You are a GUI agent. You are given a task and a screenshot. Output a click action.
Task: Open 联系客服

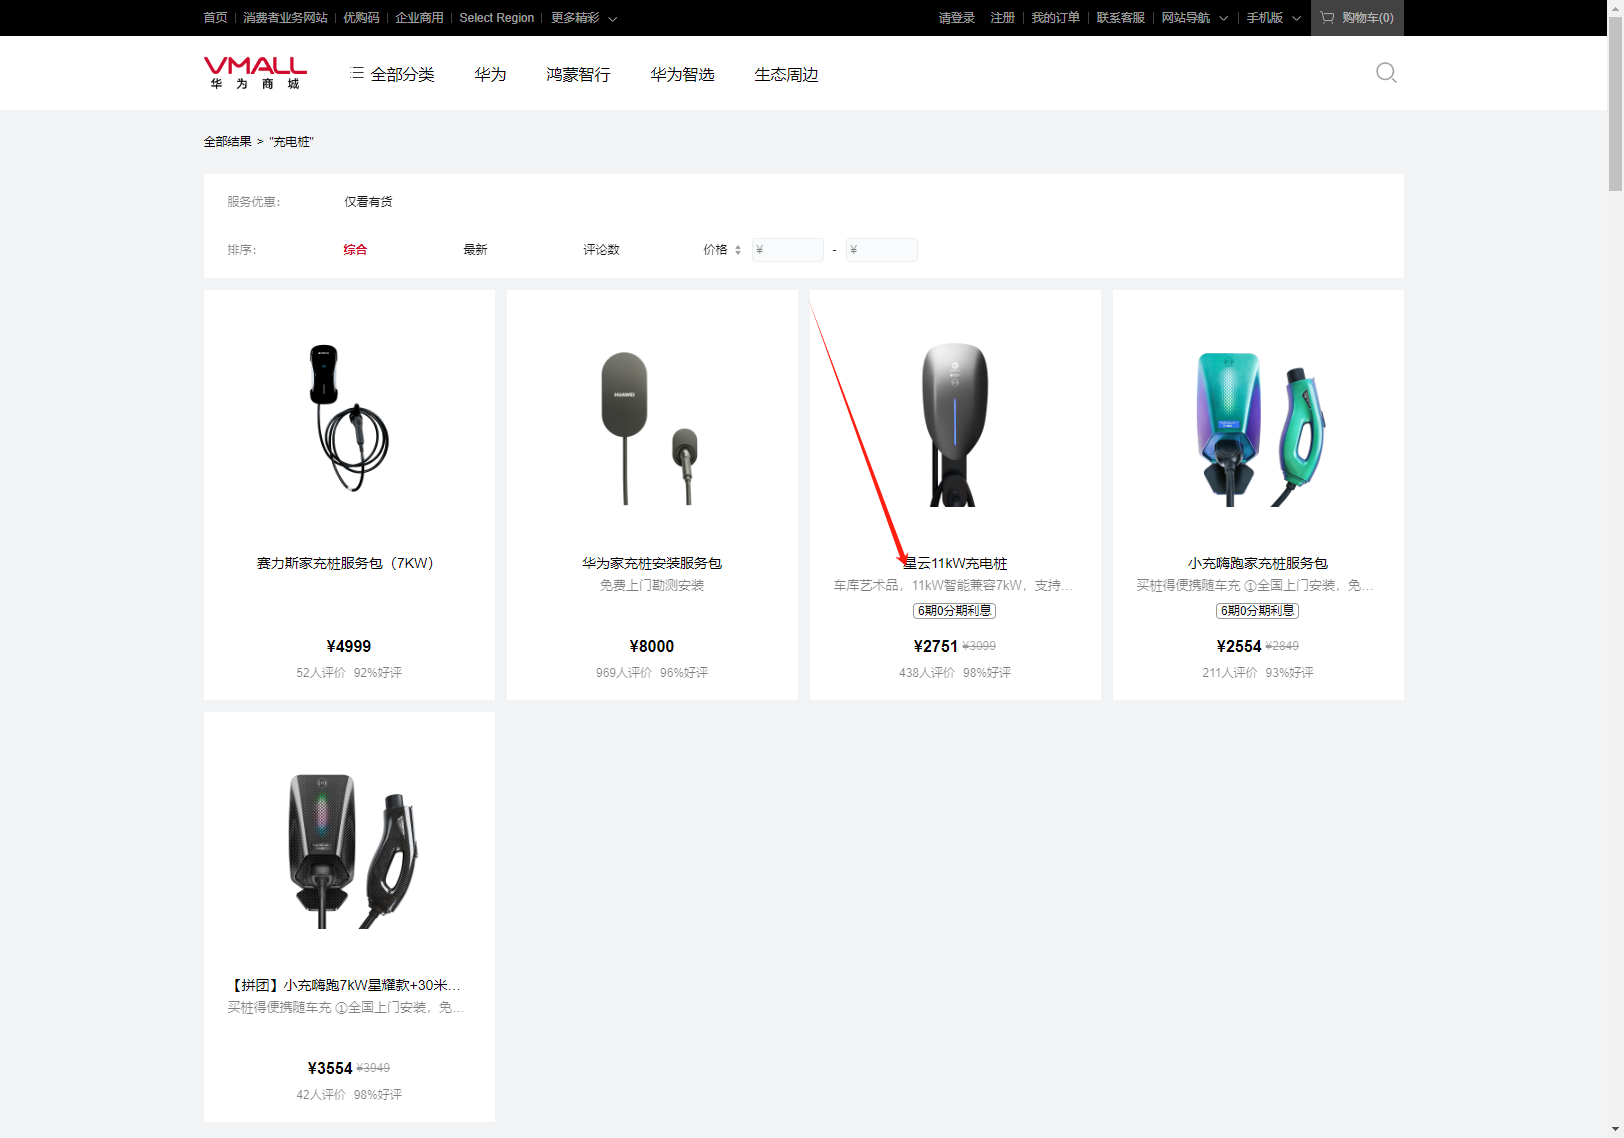point(1120,18)
